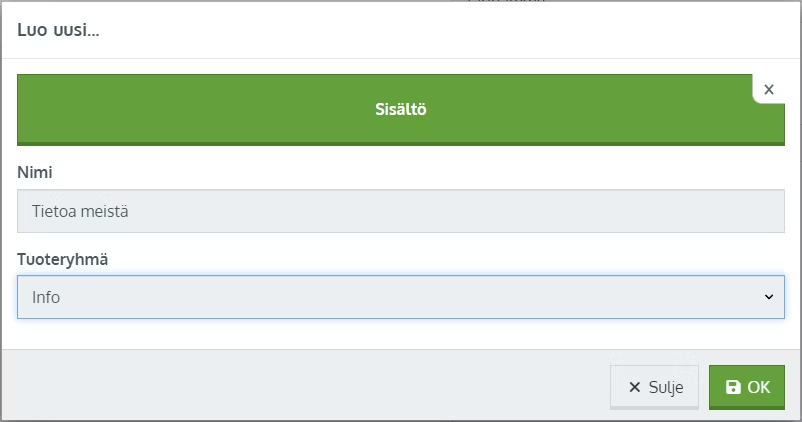
Task: Expand the Tuoteryhmä dropdown chevron arrow
Action: point(768,297)
